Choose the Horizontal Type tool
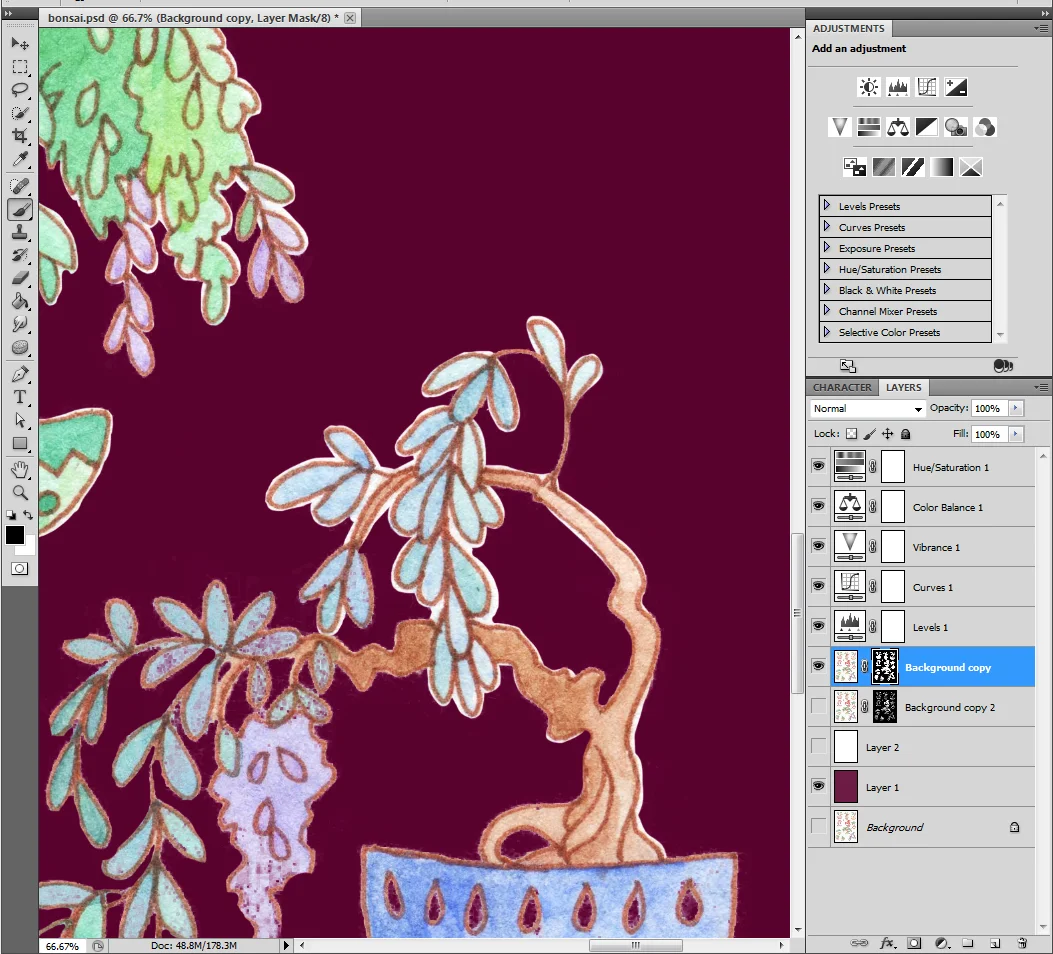Viewport: 1053px width, 954px height. 20,397
